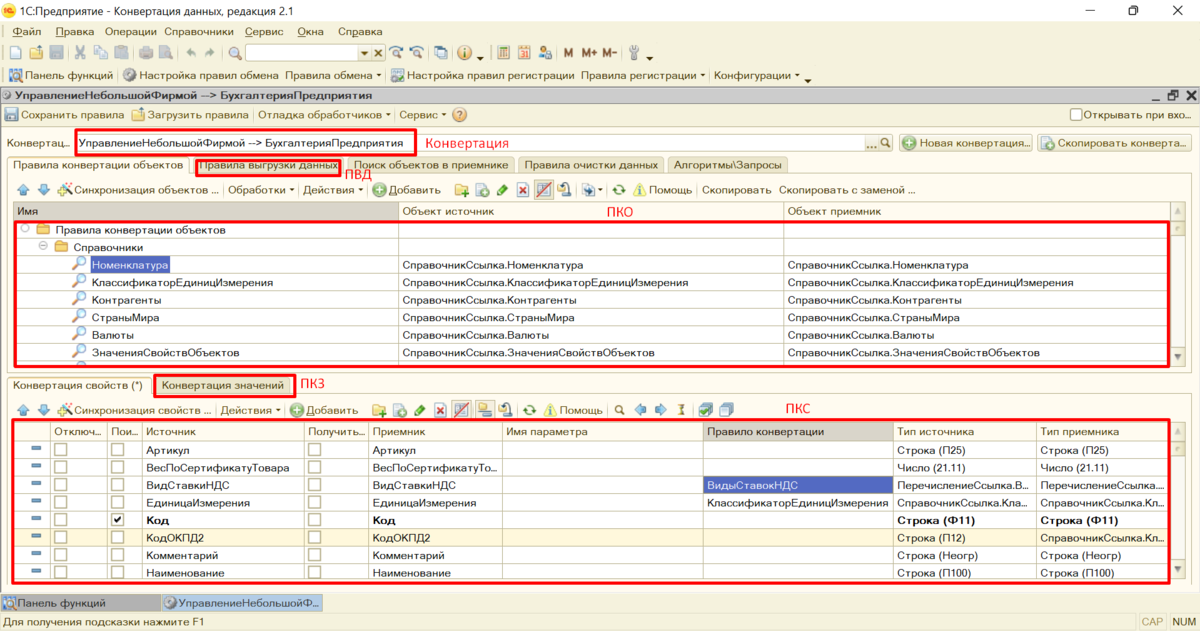Click green refresh icon in properties toolbar
This screenshot has width=1200, height=631.
click(x=530, y=410)
